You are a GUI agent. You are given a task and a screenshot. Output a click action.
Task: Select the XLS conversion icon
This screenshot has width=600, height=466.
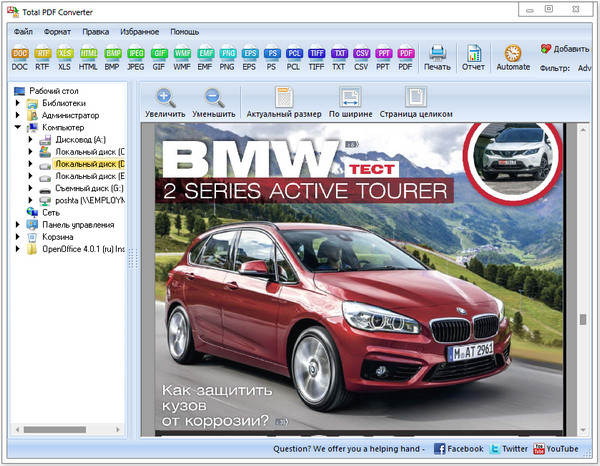point(65,58)
